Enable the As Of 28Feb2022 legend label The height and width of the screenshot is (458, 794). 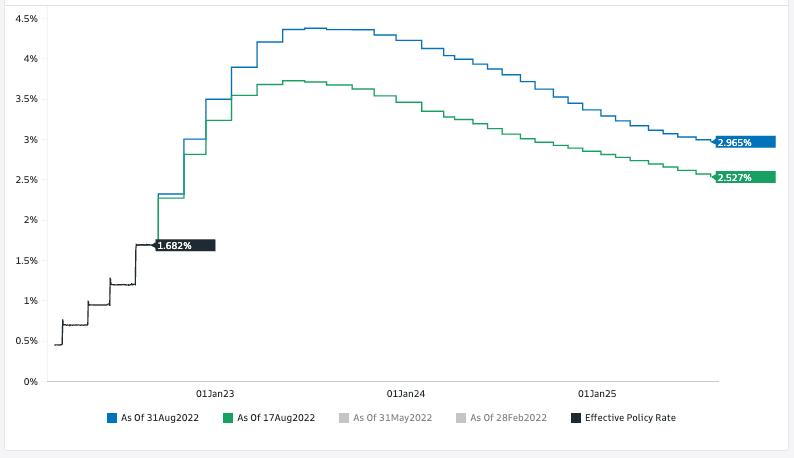tap(509, 417)
